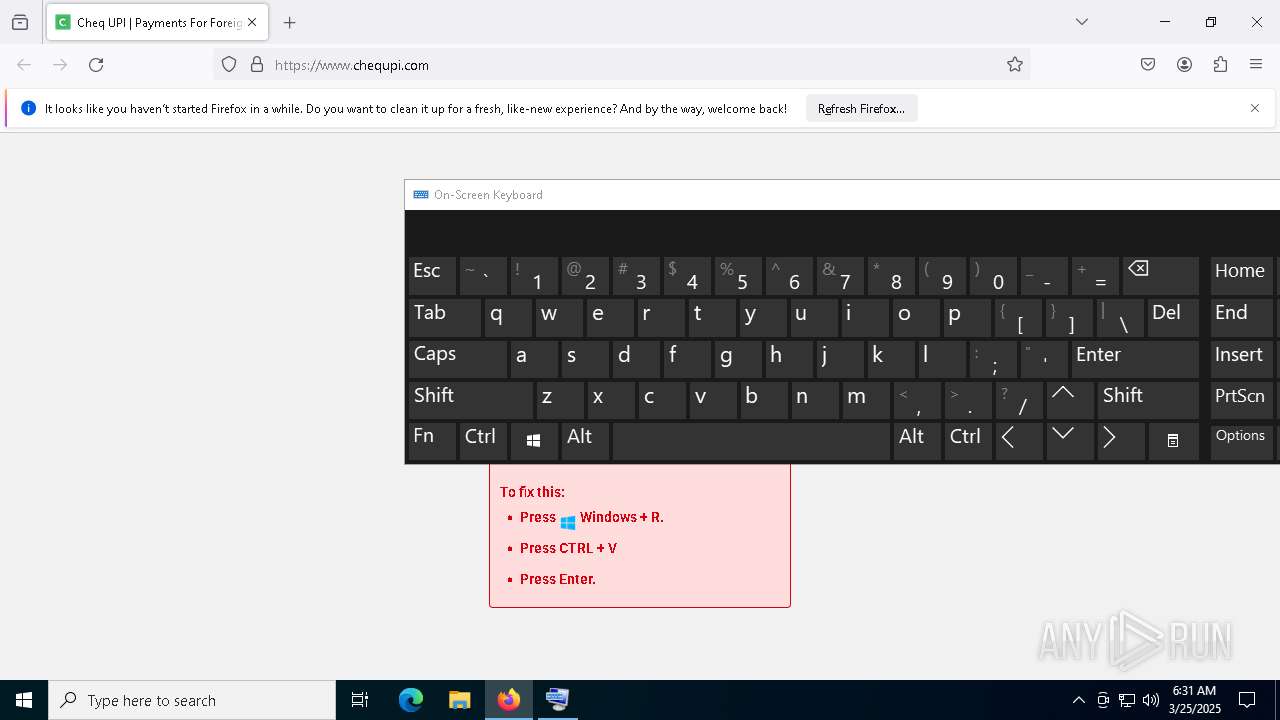Toggle right Ctrl key on On-Screen Keyboard

[x=968, y=441]
